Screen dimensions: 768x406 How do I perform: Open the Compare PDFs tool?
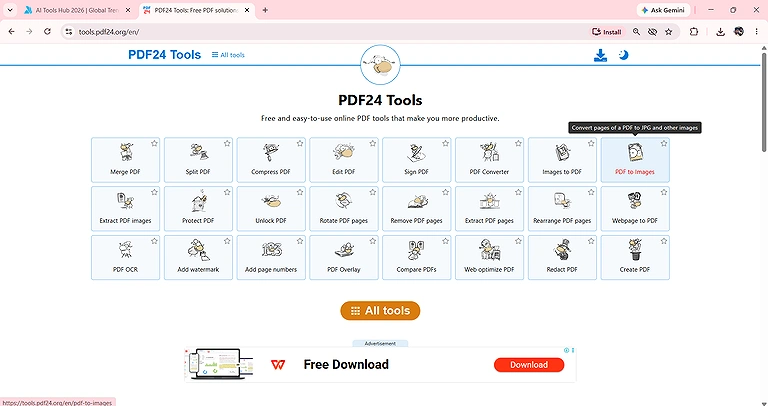click(417, 258)
